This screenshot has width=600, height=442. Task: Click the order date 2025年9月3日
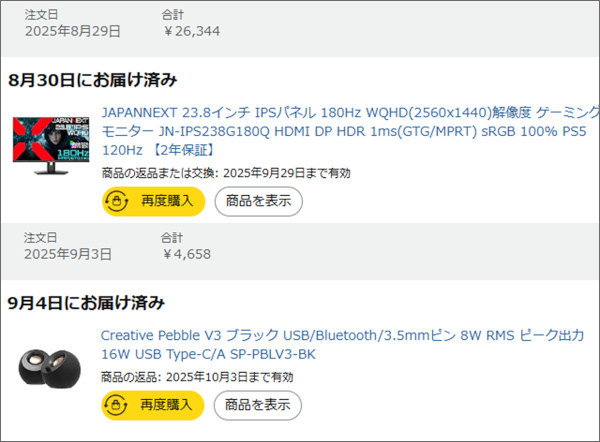68,254
